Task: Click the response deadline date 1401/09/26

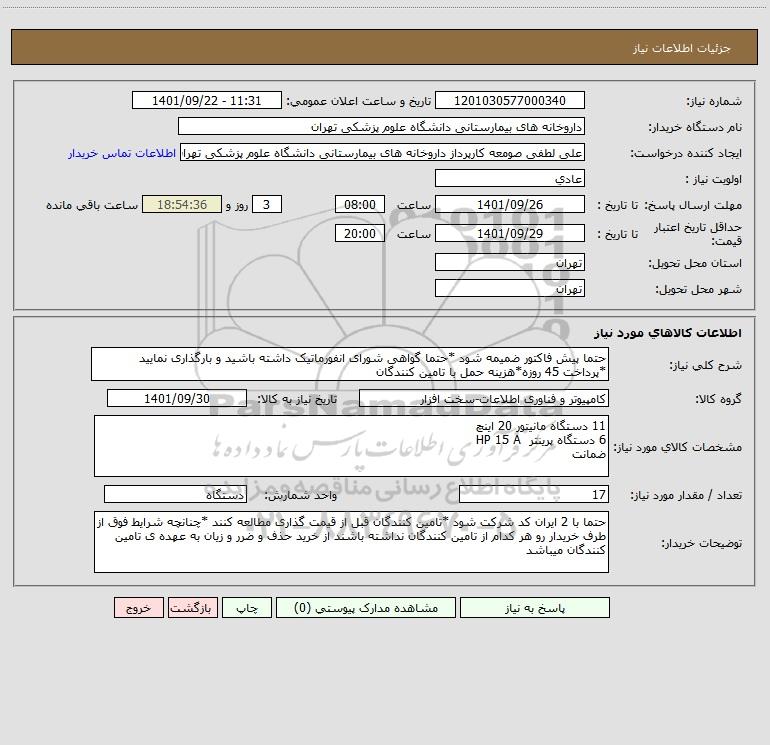Action: [x=510, y=204]
